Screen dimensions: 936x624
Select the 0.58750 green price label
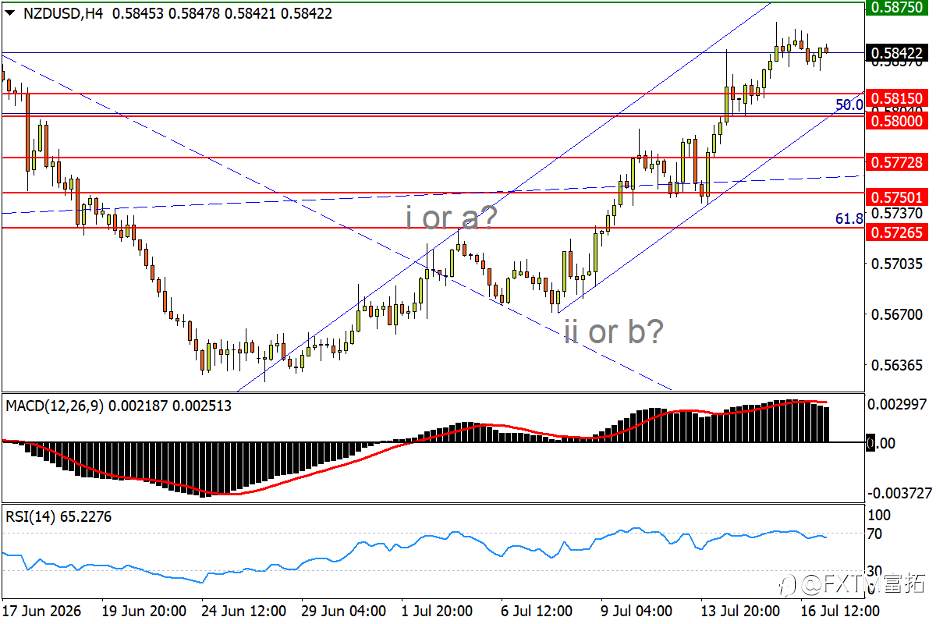(897, 8)
